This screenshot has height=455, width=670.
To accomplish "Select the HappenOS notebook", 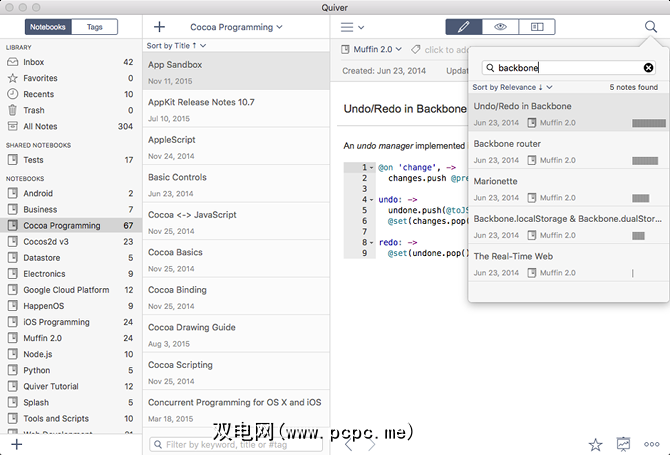I will 71,306.
